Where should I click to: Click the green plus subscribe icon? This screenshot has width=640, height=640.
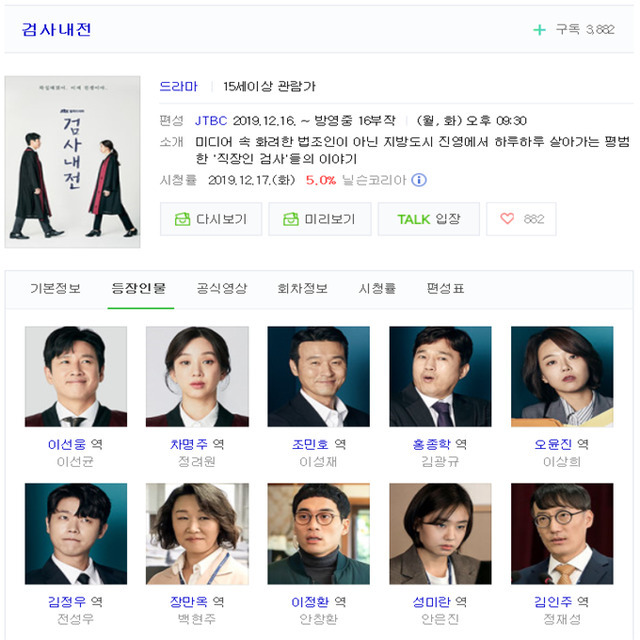coord(539,30)
